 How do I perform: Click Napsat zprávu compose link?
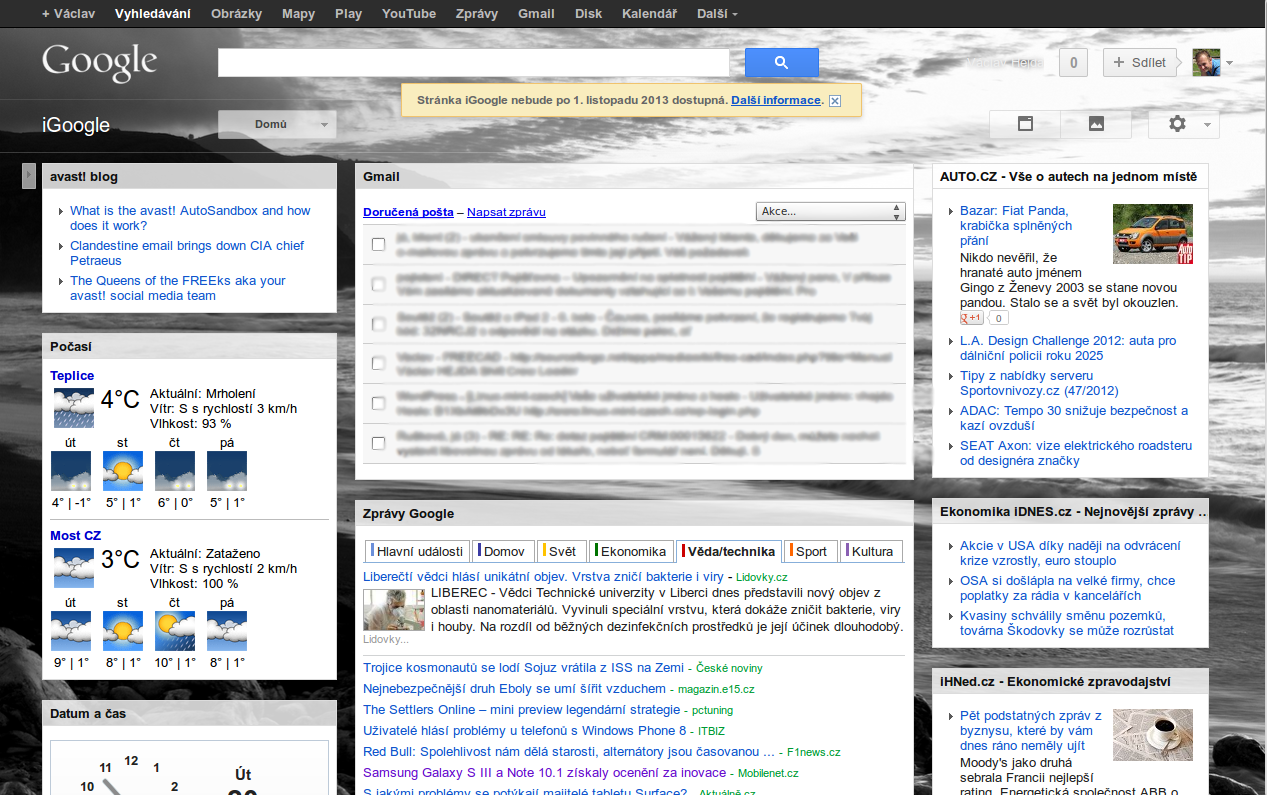click(x=506, y=212)
